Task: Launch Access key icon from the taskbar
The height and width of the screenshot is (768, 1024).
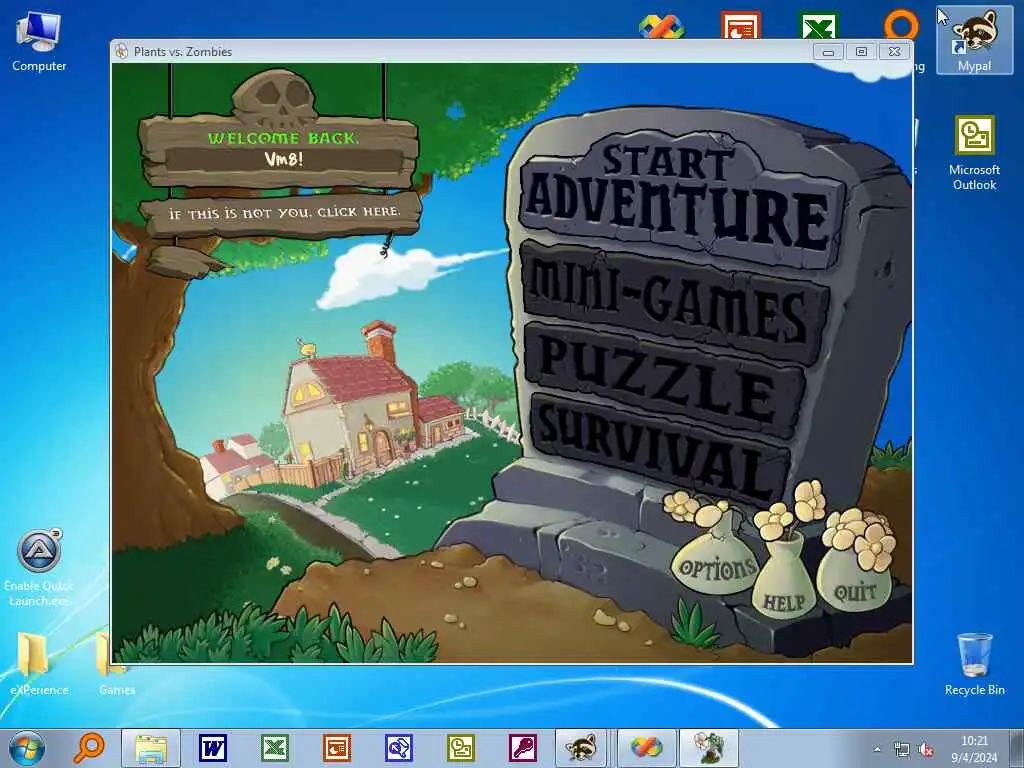Action: click(x=523, y=748)
